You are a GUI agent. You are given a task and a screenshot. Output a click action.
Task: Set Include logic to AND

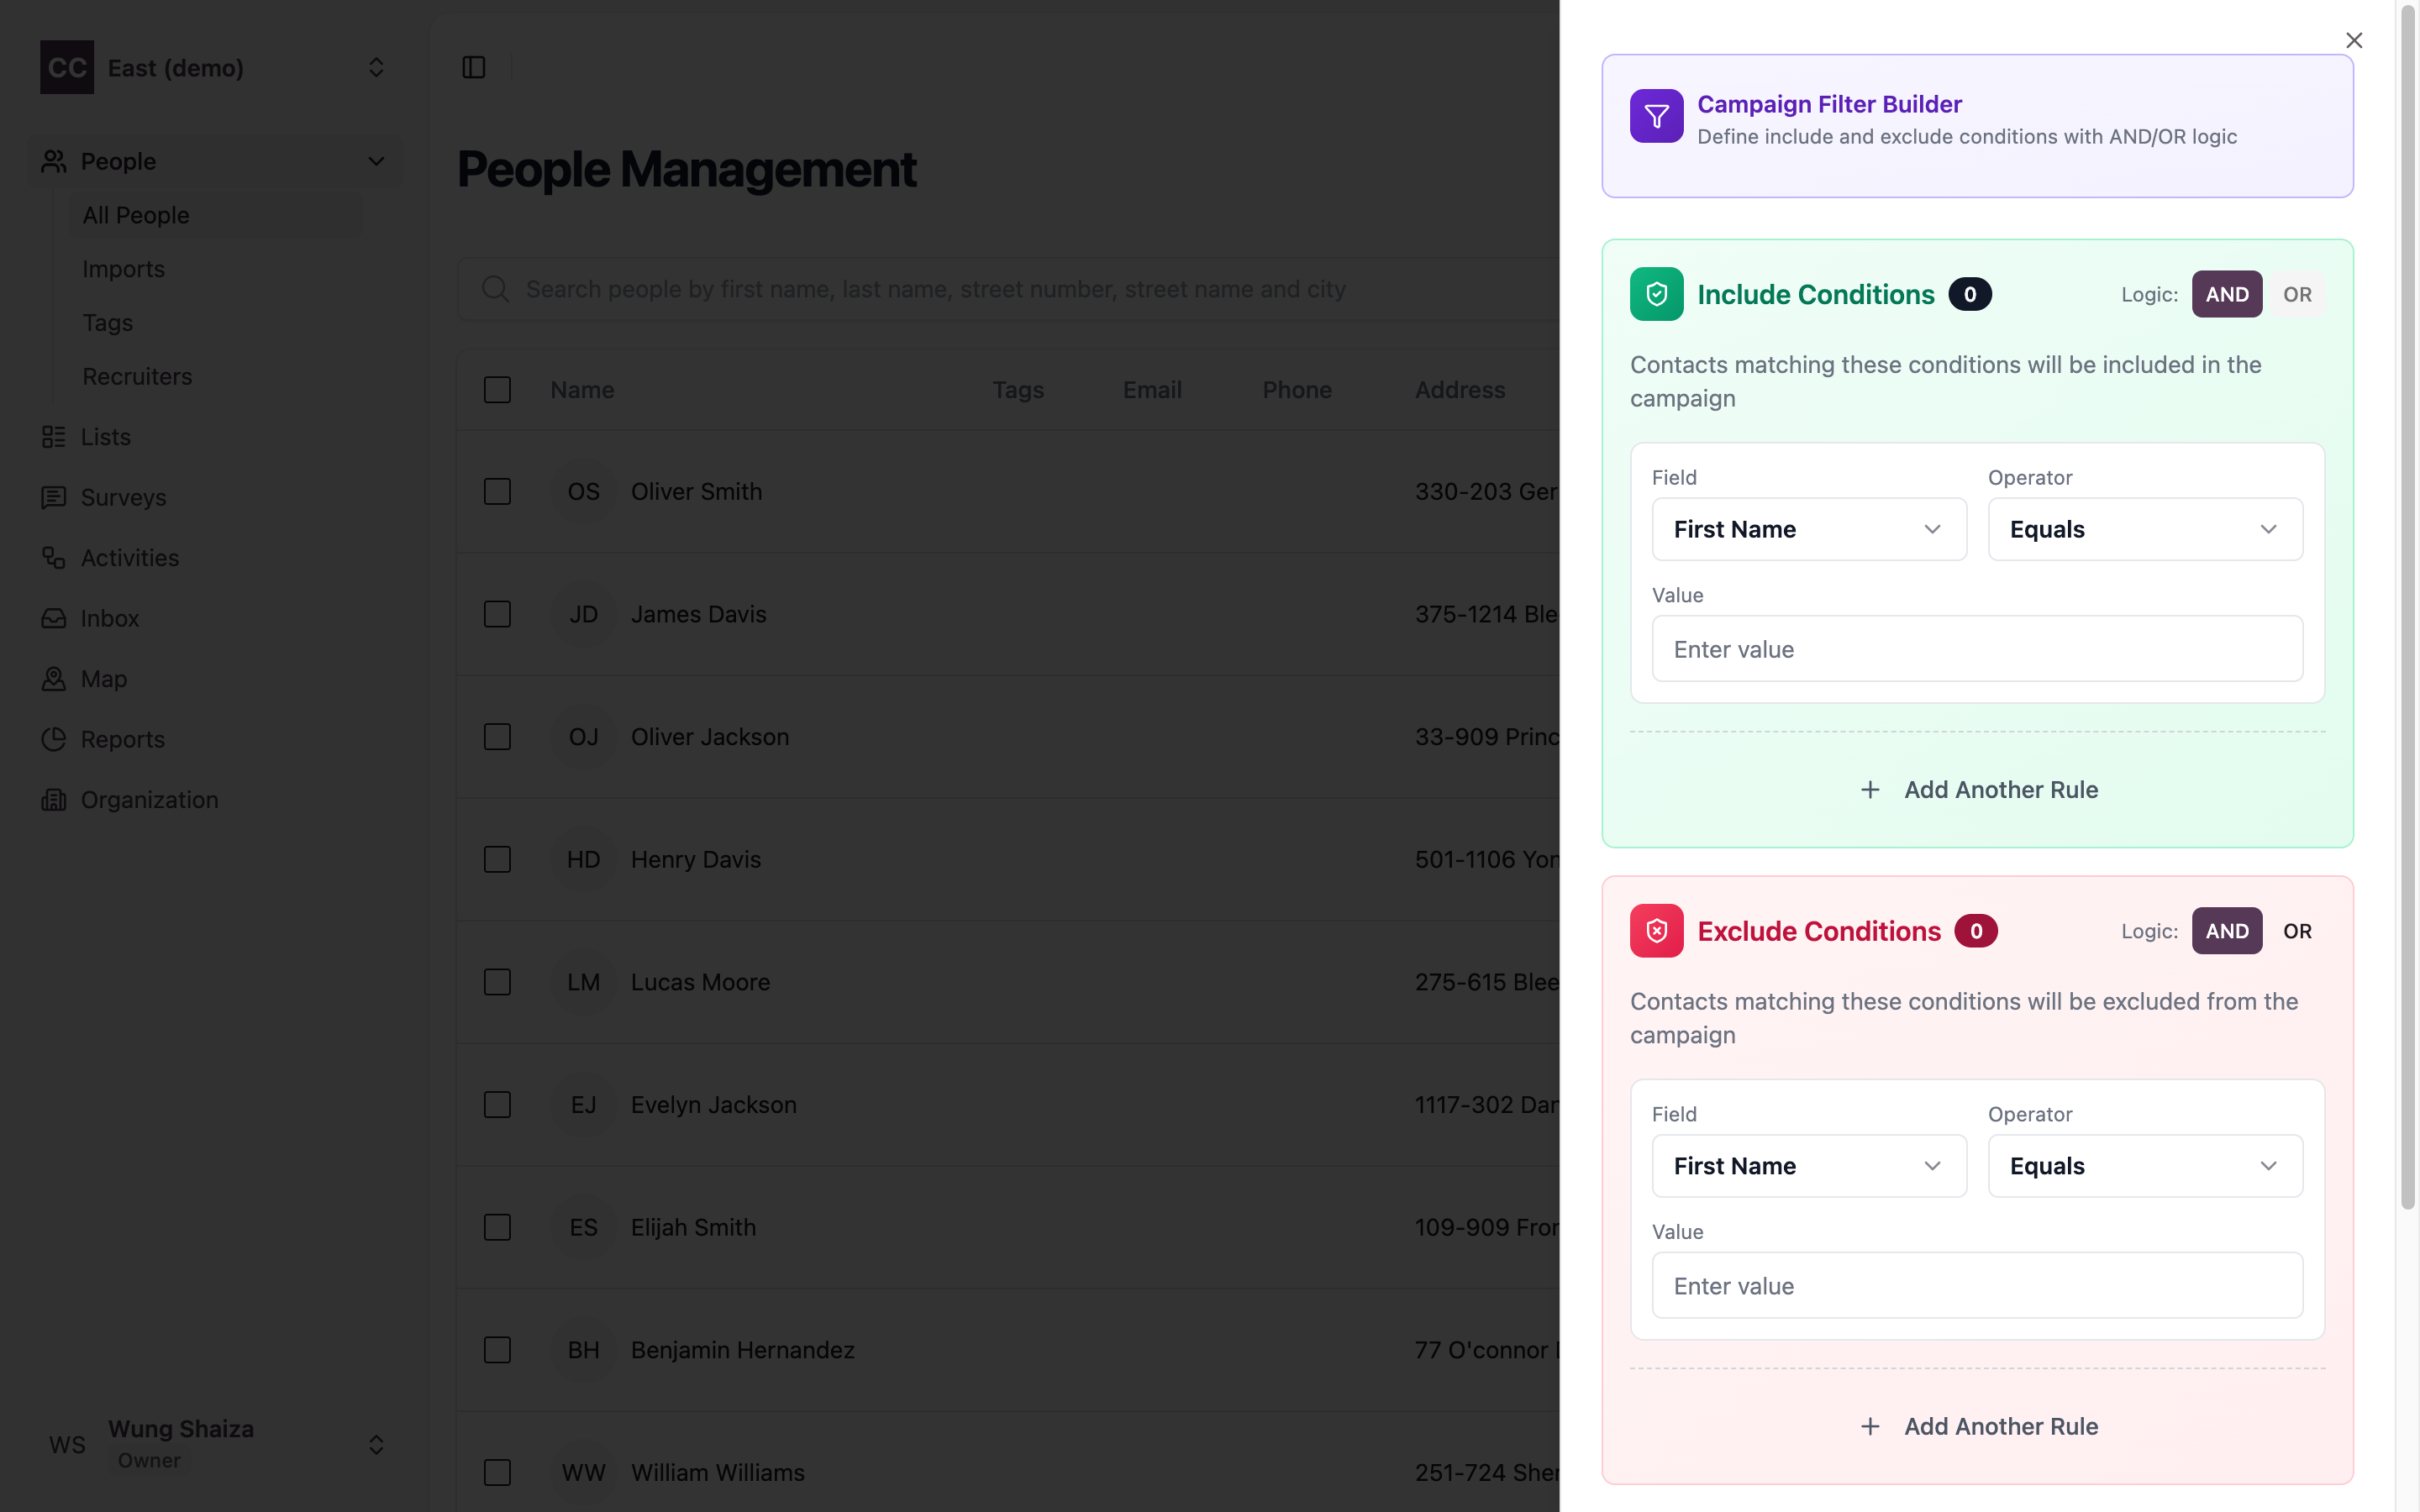click(2227, 294)
